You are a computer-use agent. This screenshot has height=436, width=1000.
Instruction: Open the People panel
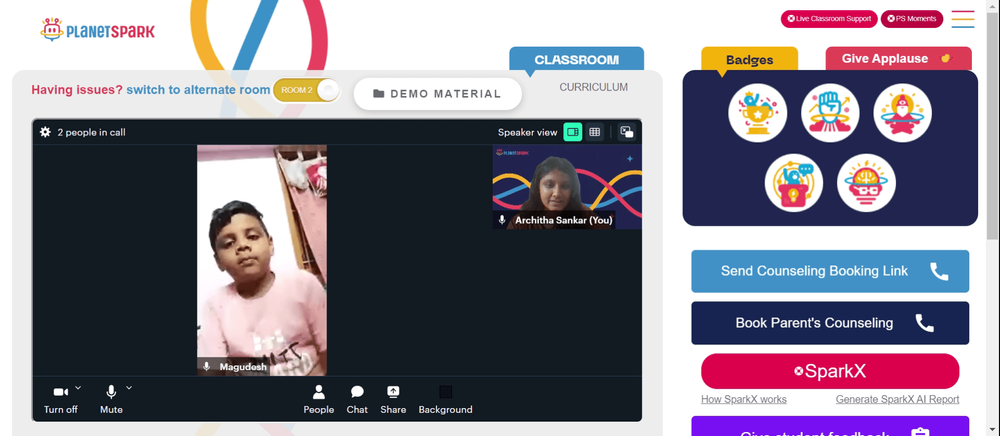(x=319, y=400)
